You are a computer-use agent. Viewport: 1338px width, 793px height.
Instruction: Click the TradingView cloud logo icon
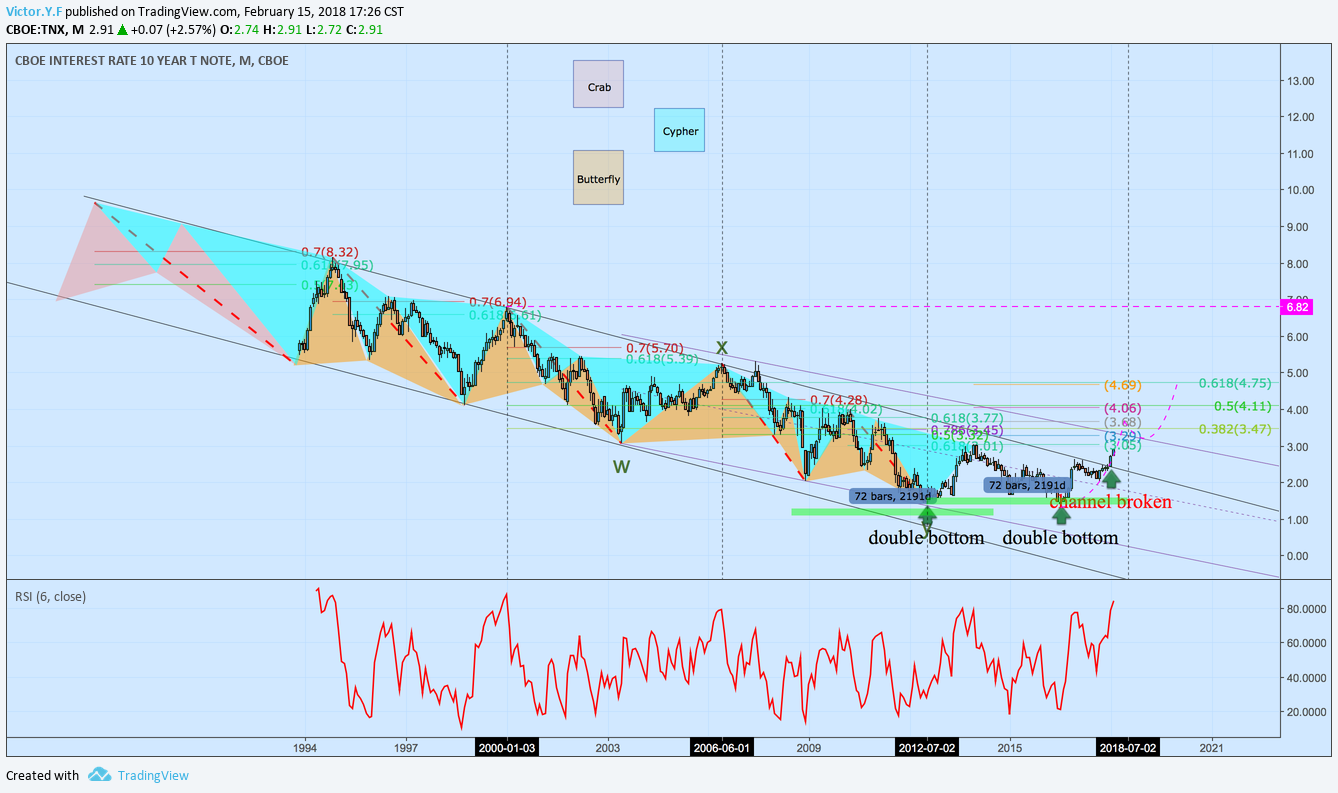click(98, 775)
